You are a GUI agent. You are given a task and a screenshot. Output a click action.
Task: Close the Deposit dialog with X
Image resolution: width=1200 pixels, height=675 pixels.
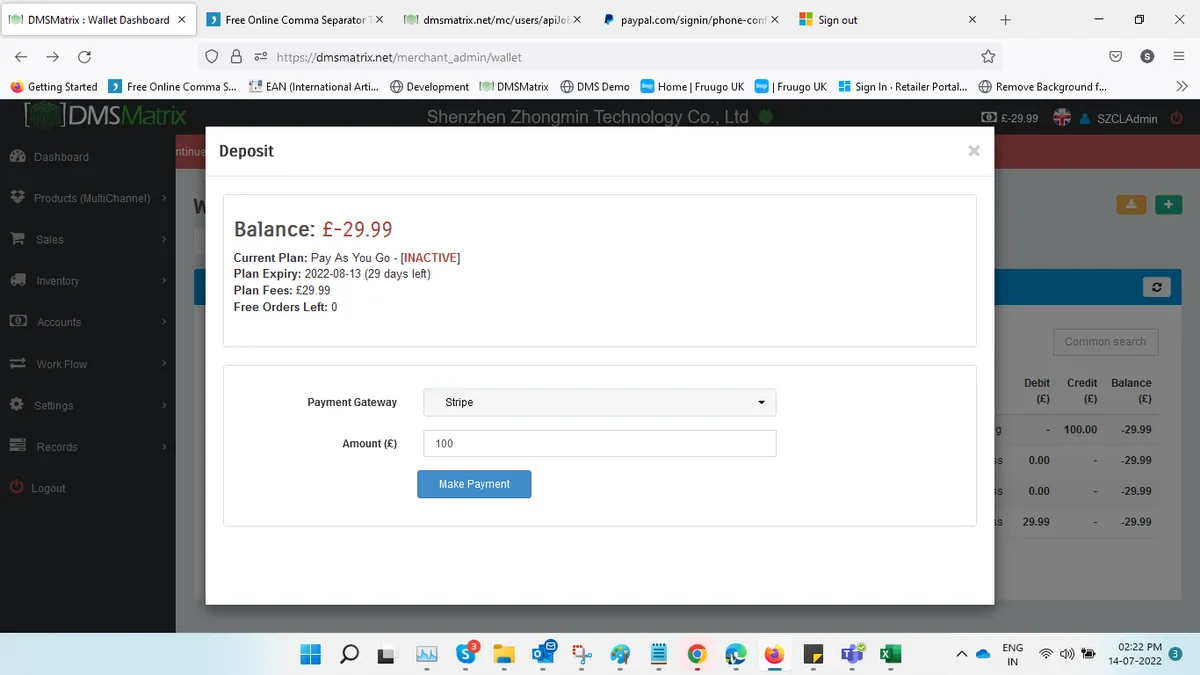(973, 151)
